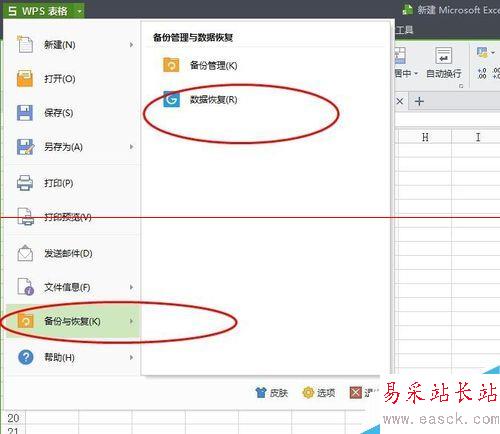The image size is (500, 434).
Task: Click the 皮肤 shirt icon
Action: pyautogui.click(x=261, y=393)
